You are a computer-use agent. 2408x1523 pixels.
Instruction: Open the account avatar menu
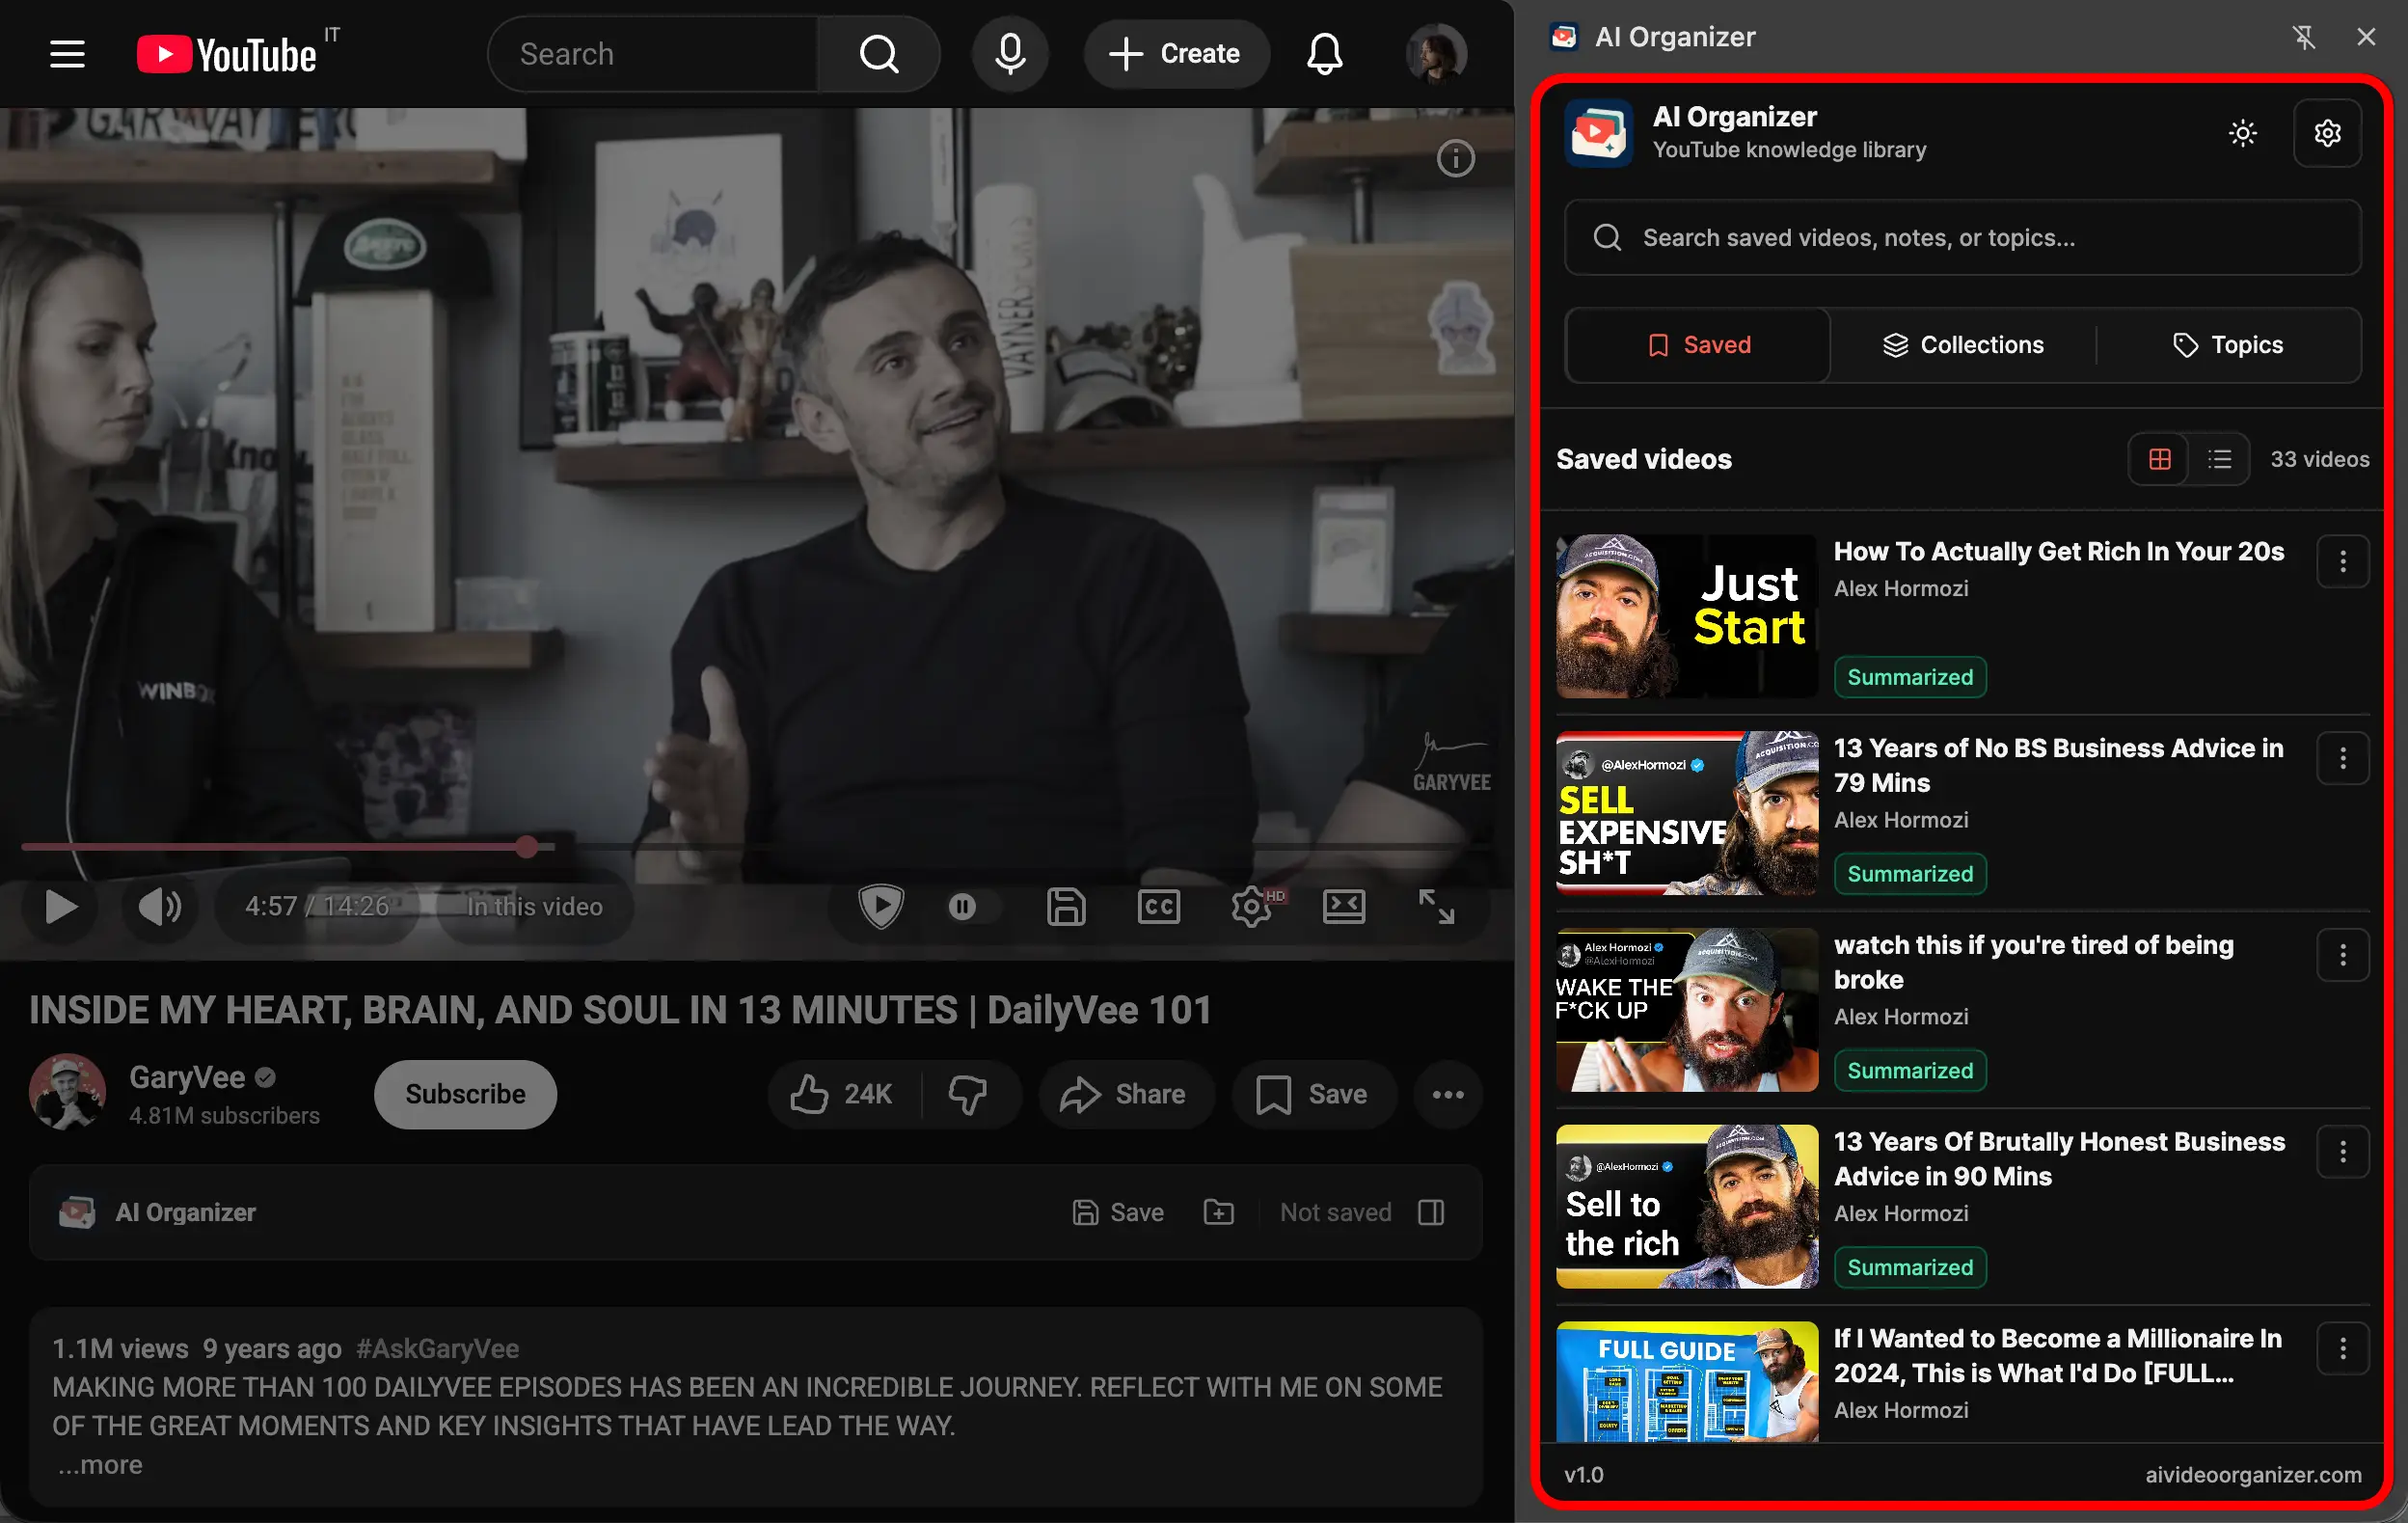[x=1436, y=54]
